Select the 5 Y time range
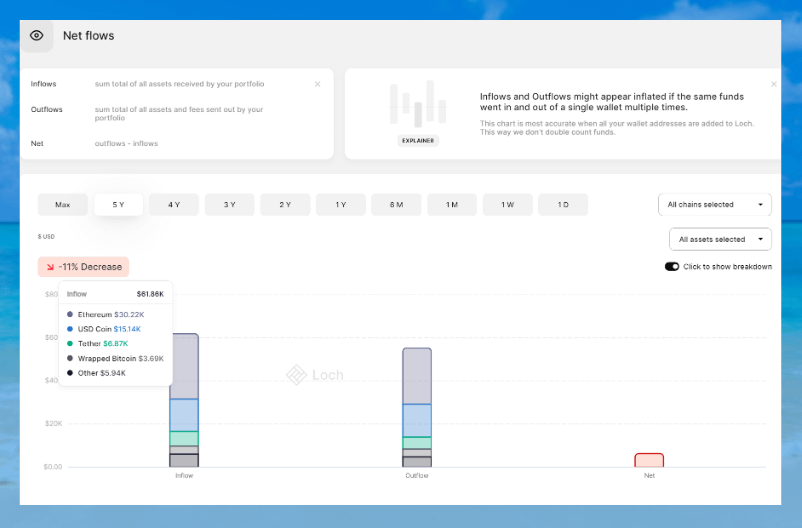 coord(118,205)
